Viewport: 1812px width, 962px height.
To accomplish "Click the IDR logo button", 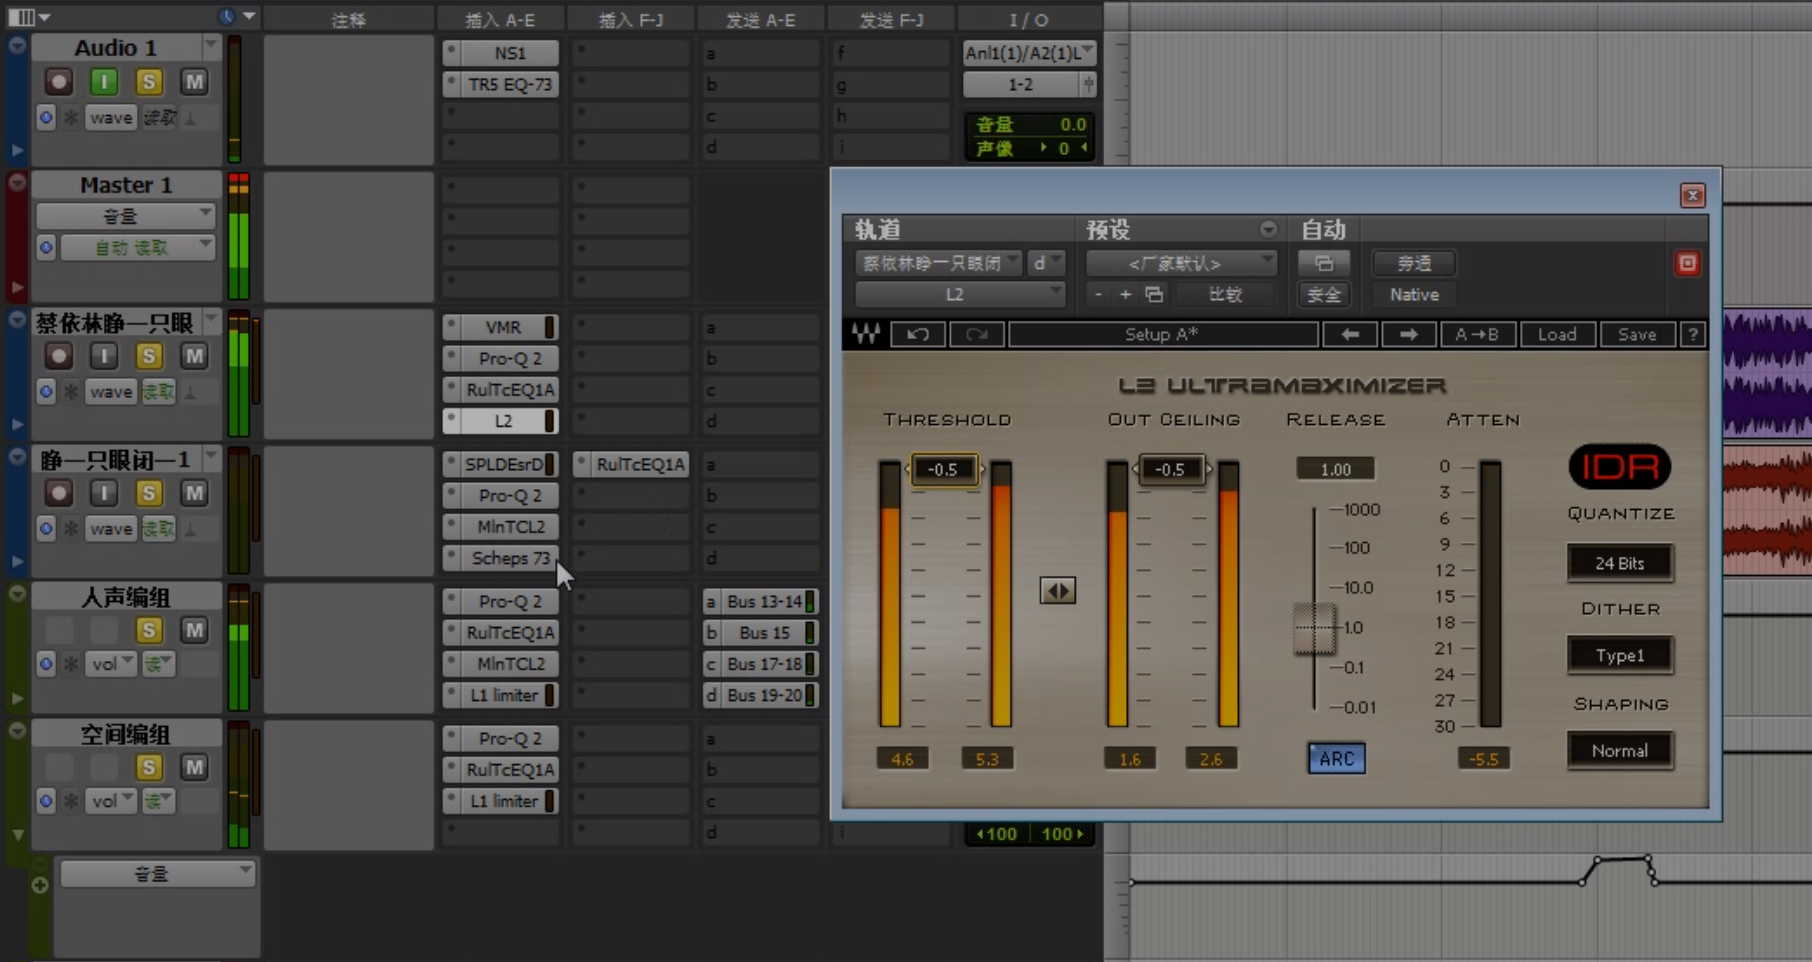I will pyautogui.click(x=1619, y=467).
